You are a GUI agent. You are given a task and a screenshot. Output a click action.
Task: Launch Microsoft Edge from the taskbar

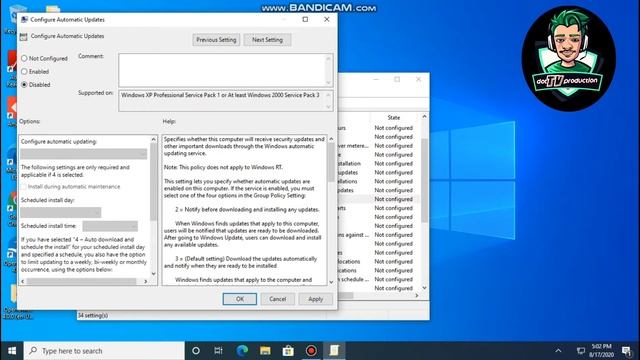pos(242,351)
